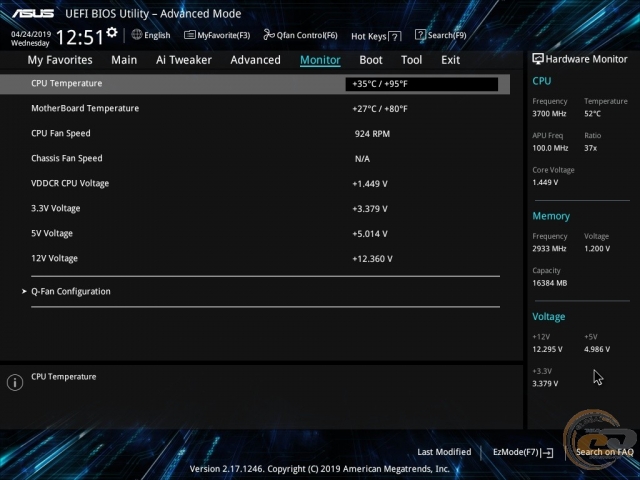Click the Hot Keys question mark icon

pos(394,37)
